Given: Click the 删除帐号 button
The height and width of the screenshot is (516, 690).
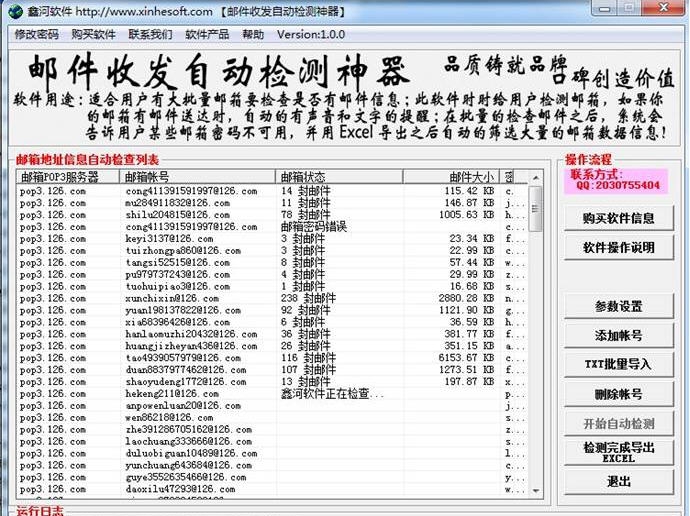Looking at the screenshot, I should [x=619, y=394].
